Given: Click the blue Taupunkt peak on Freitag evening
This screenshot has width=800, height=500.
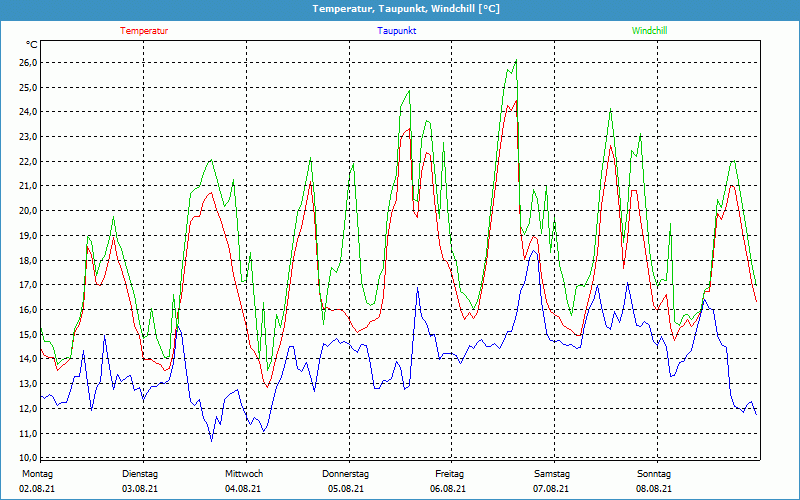Looking at the screenshot, I should 534,251.
